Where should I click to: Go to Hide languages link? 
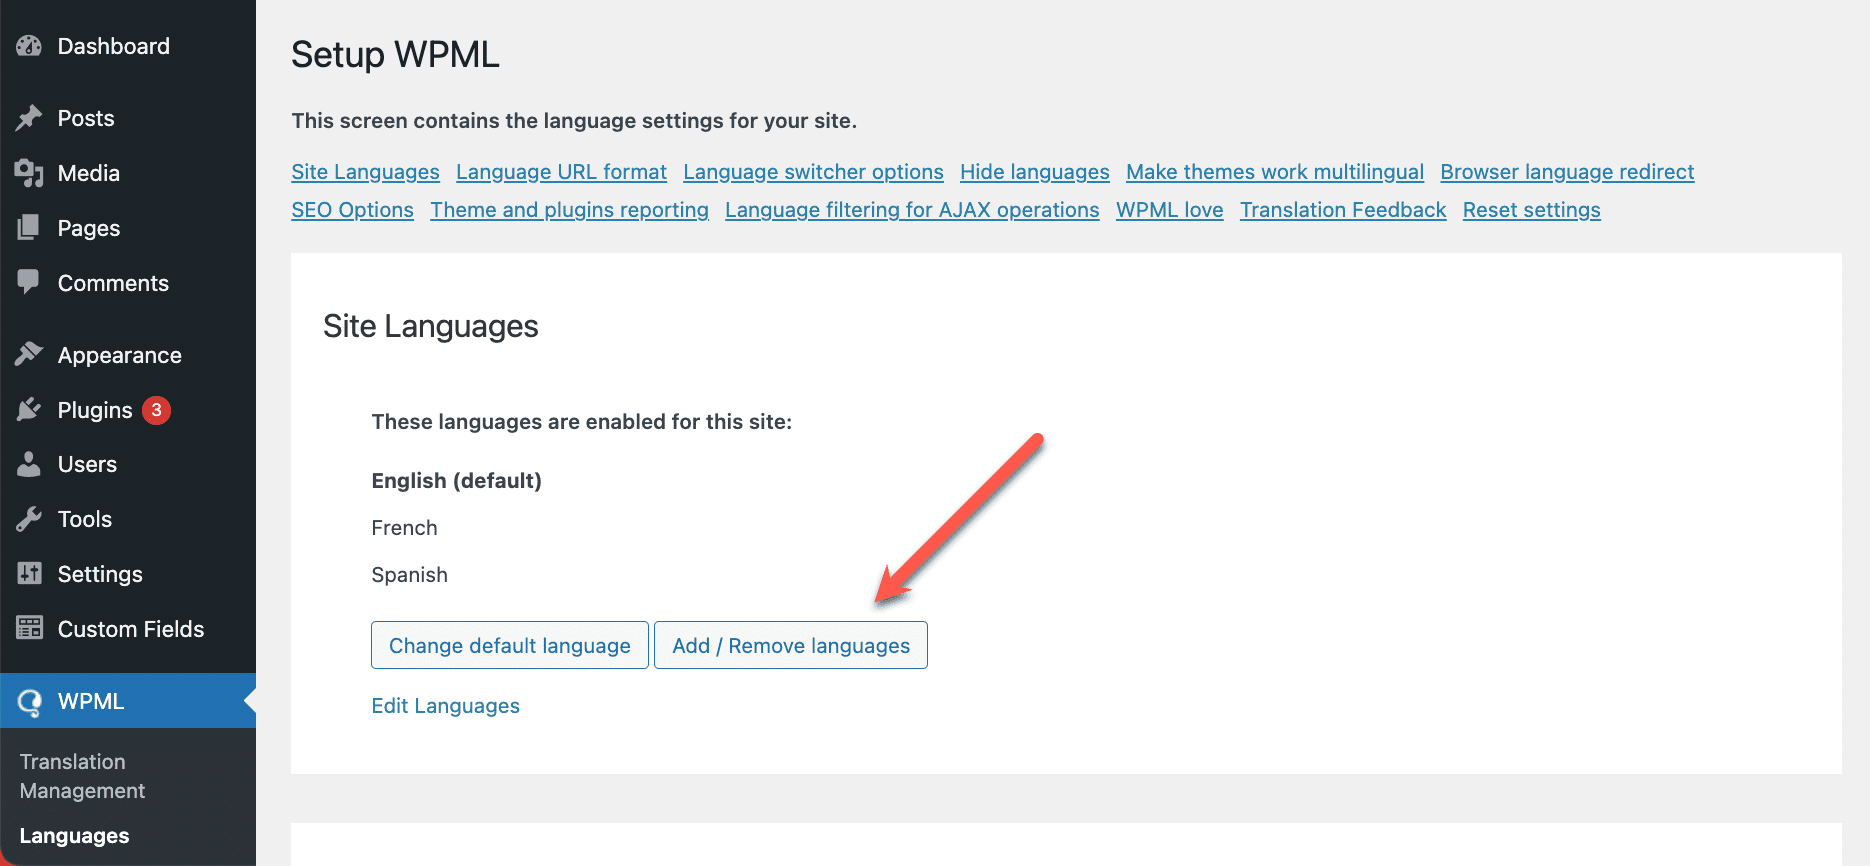(1035, 172)
